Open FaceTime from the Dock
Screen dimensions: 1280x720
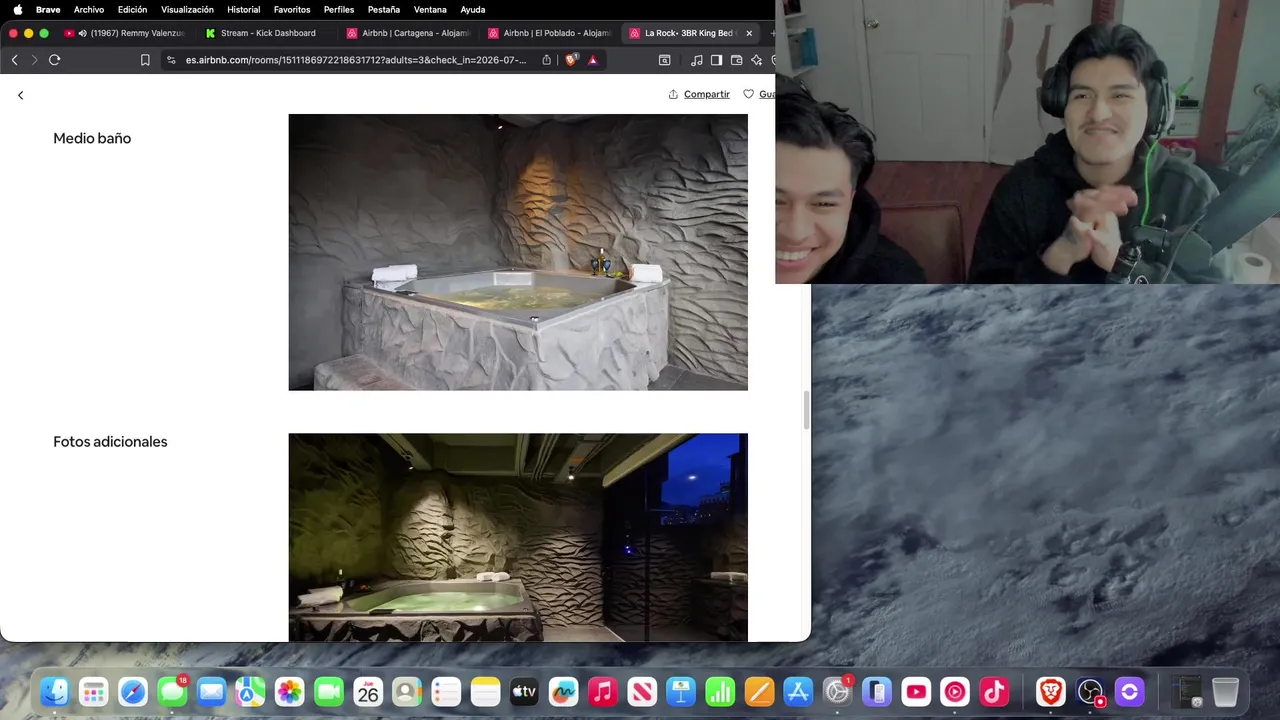point(329,692)
